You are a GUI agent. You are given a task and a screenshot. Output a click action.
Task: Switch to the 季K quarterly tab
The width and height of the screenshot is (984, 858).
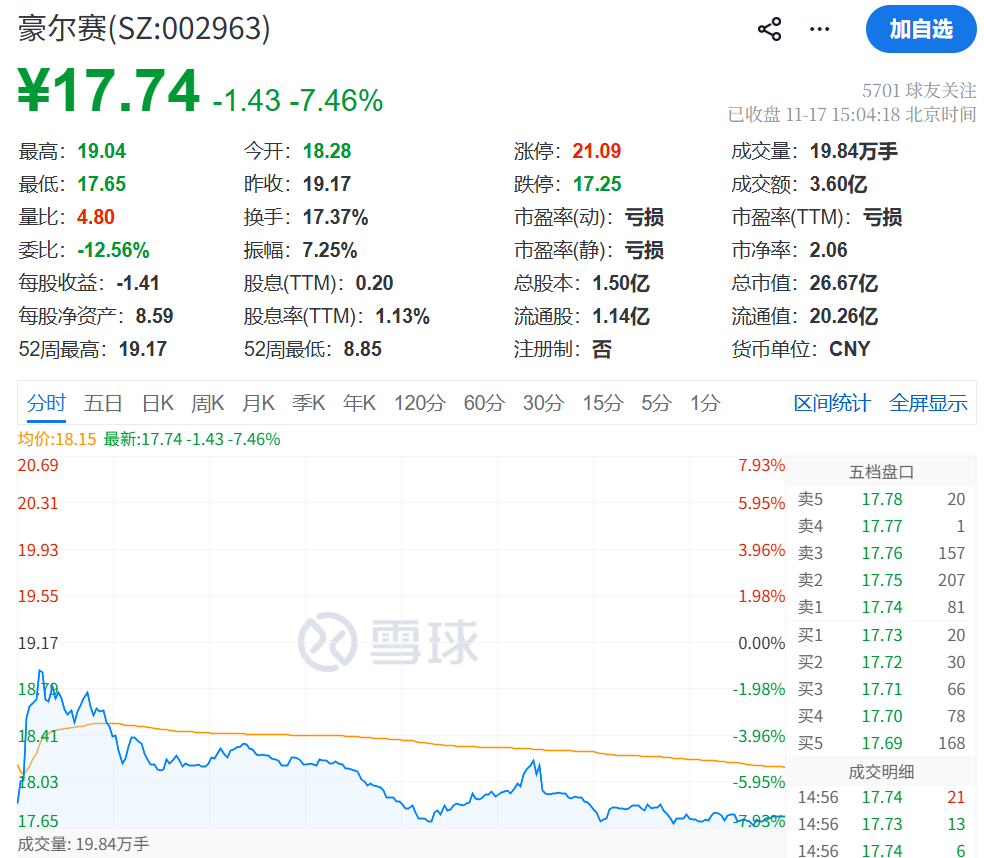coord(308,401)
